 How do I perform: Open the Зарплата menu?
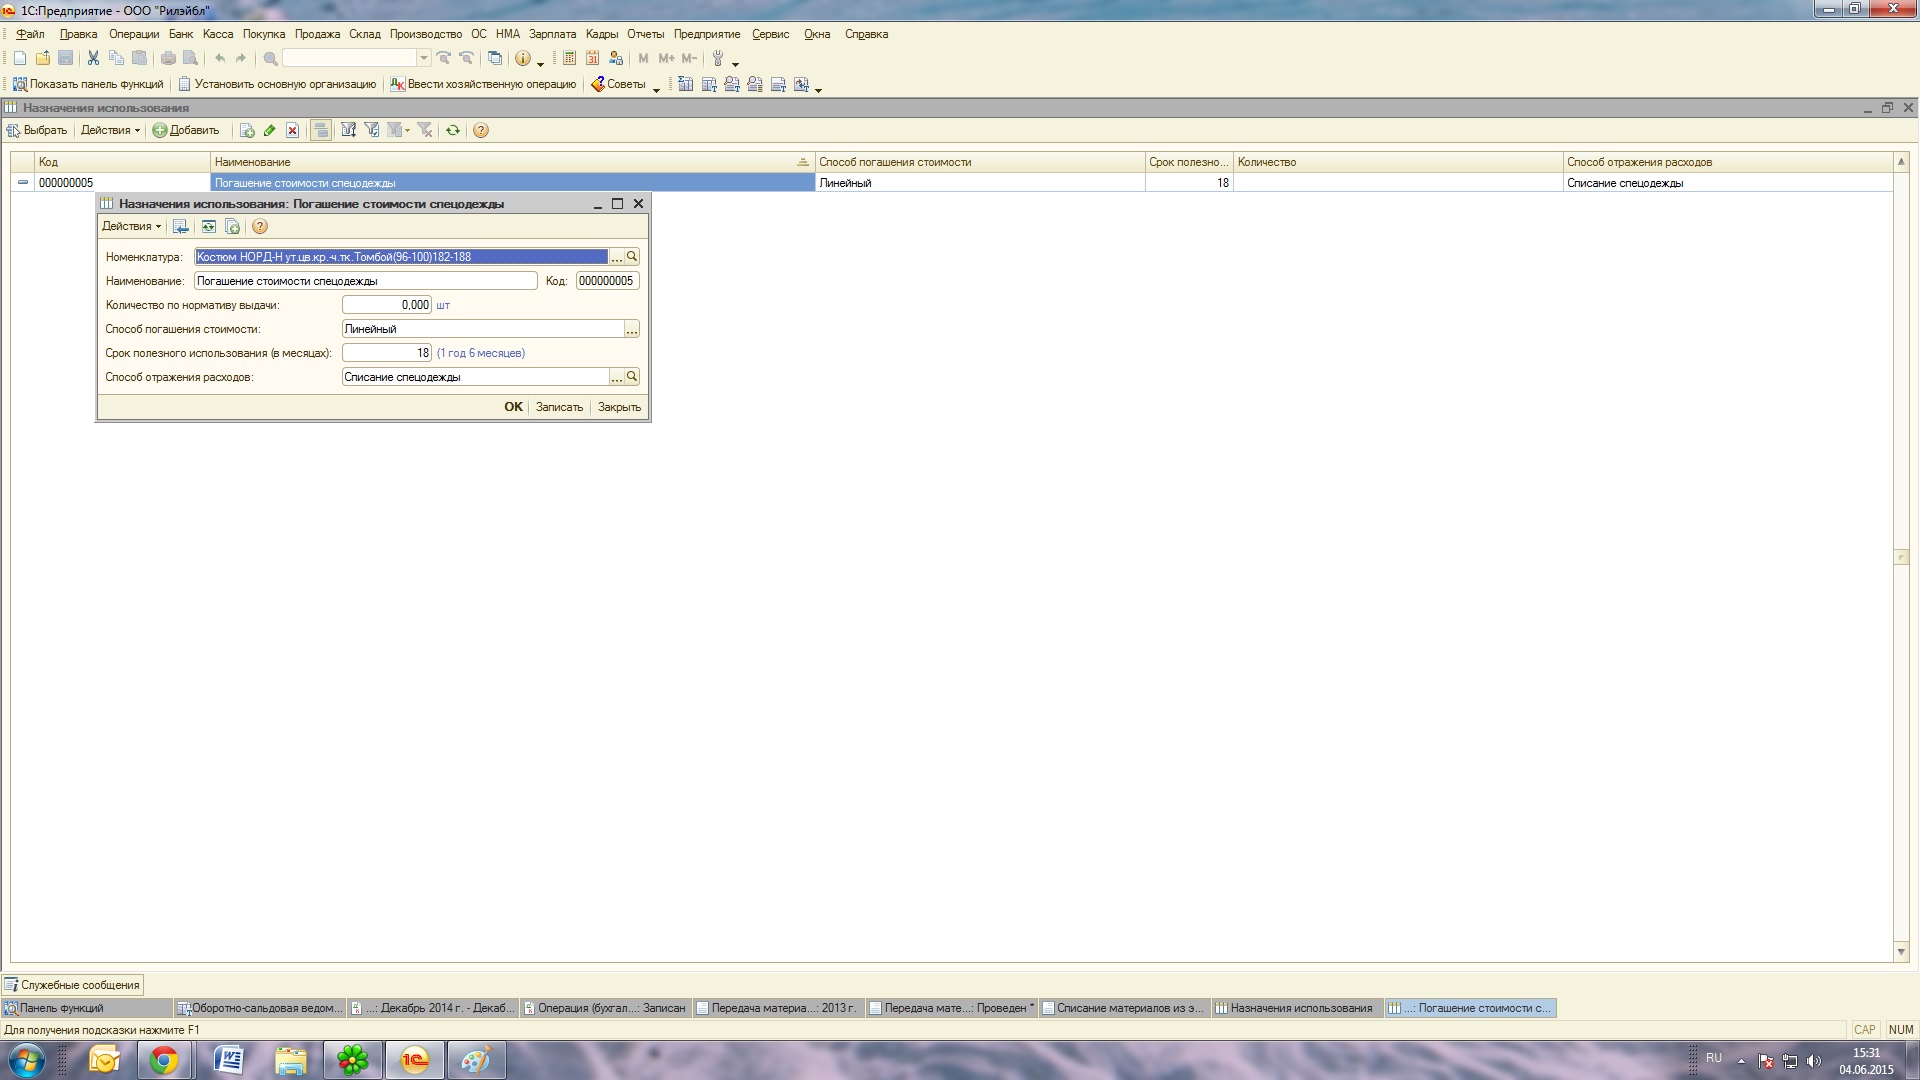pos(552,34)
